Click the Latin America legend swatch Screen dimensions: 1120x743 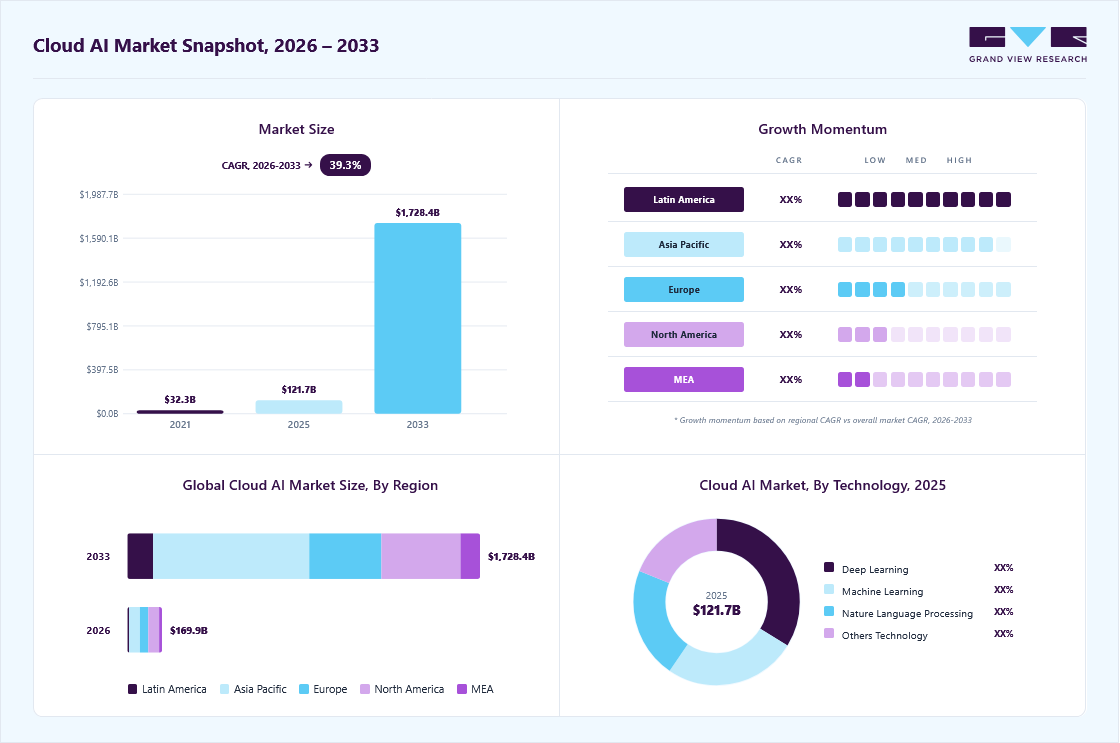132,689
